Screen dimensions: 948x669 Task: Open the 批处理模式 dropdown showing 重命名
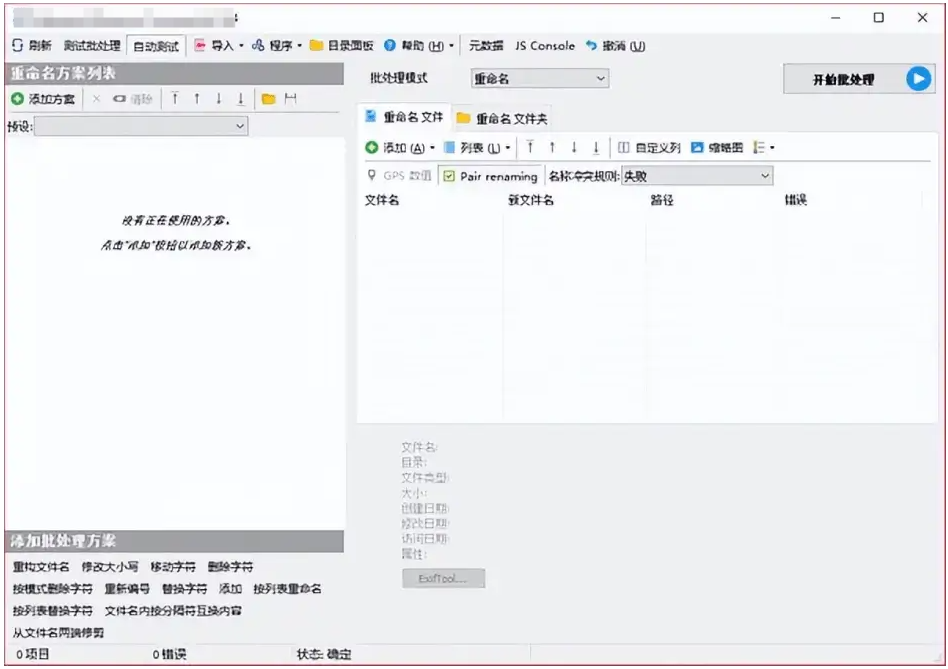539,79
